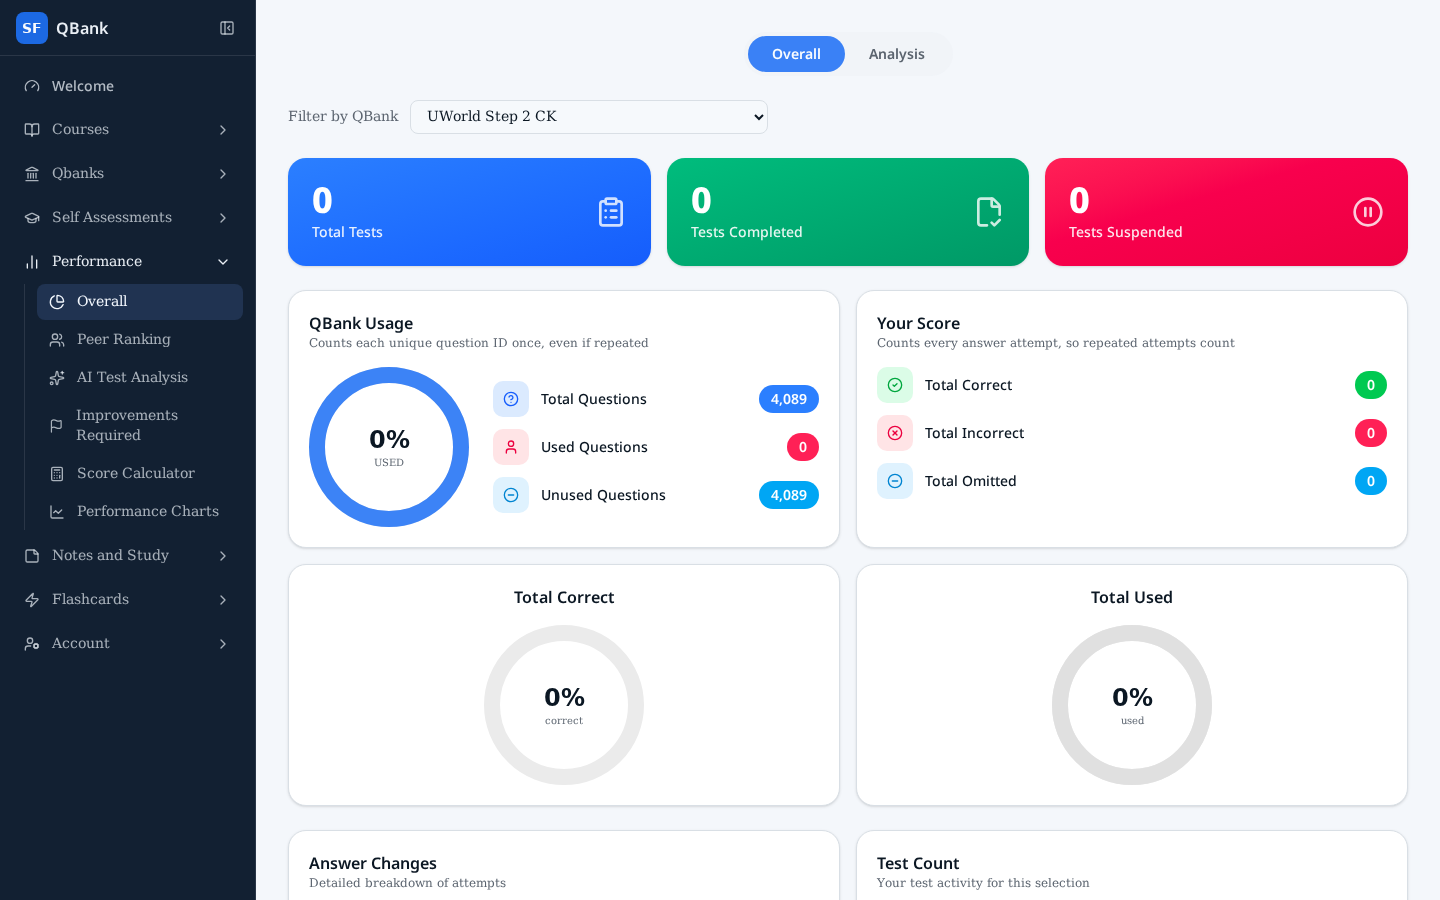Click the minus icon beside Unused Questions
The image size is (1440, 900).
tap(511, 495)
